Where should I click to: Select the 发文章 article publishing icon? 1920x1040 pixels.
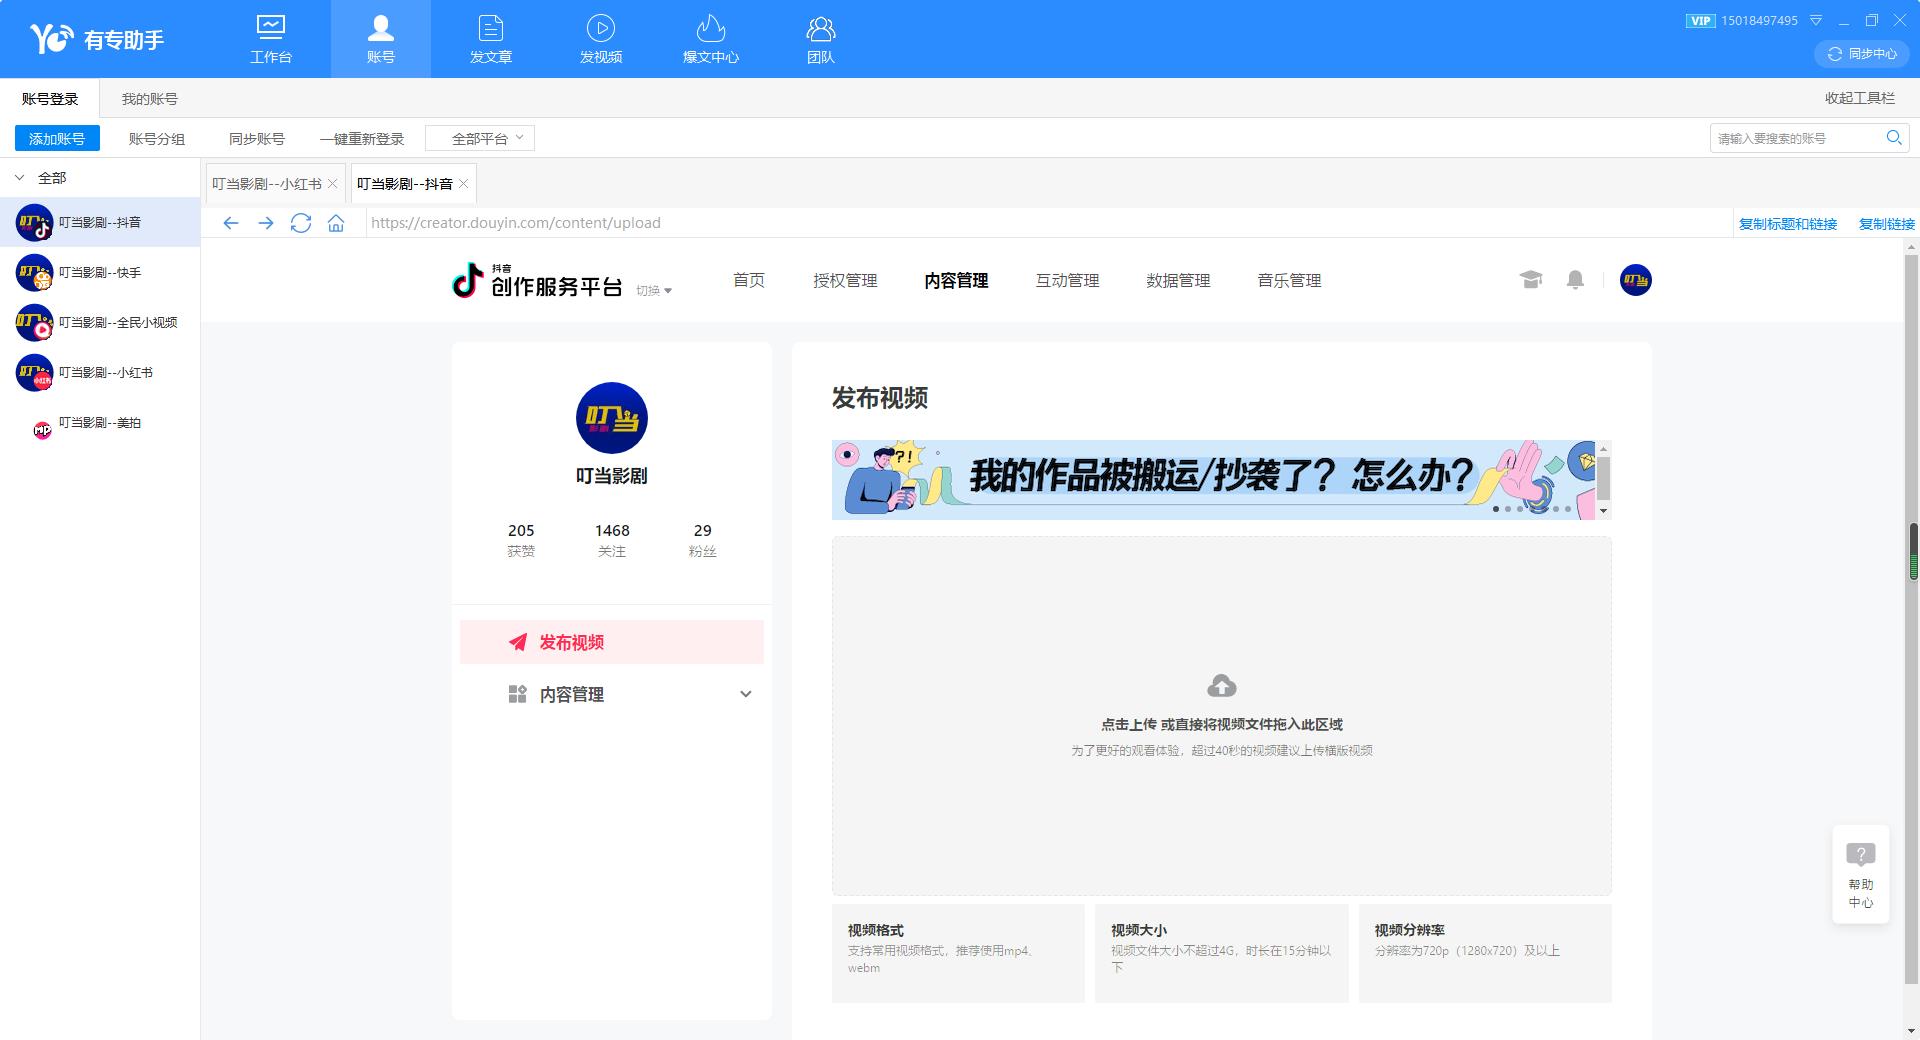click(490, 38)
